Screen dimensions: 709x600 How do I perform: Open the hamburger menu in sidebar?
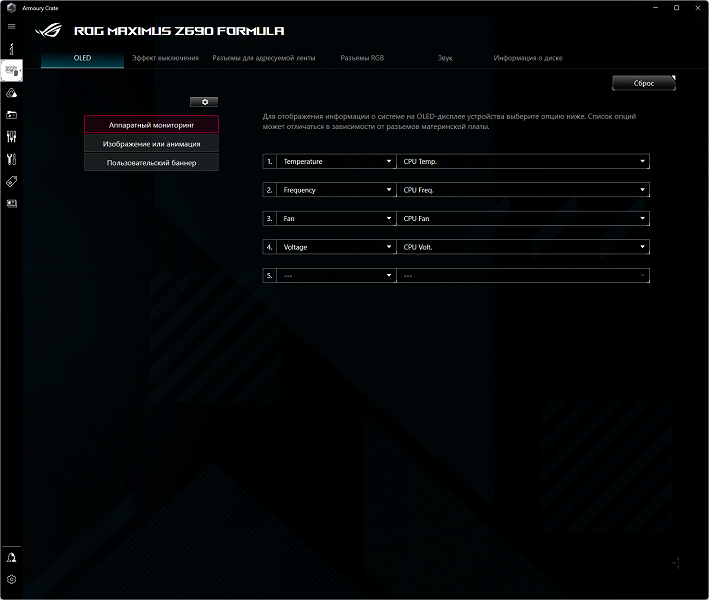pos(11,27)
